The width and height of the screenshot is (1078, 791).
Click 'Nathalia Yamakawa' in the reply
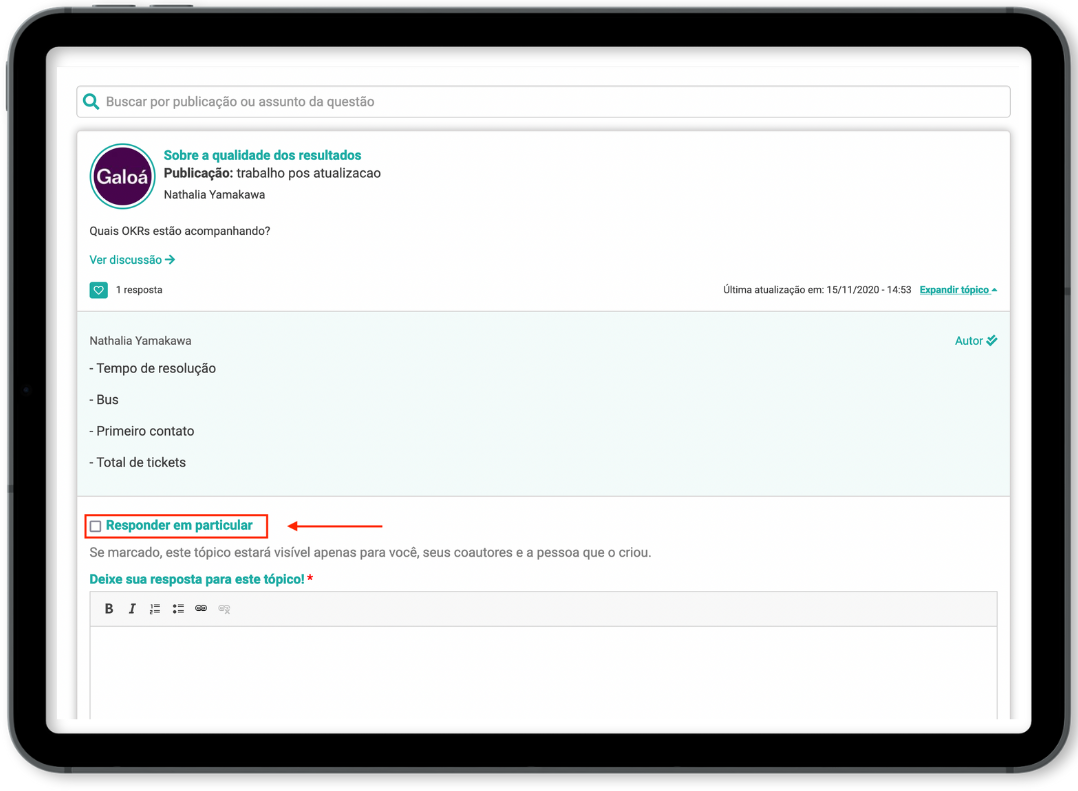(x=140, y=341)
